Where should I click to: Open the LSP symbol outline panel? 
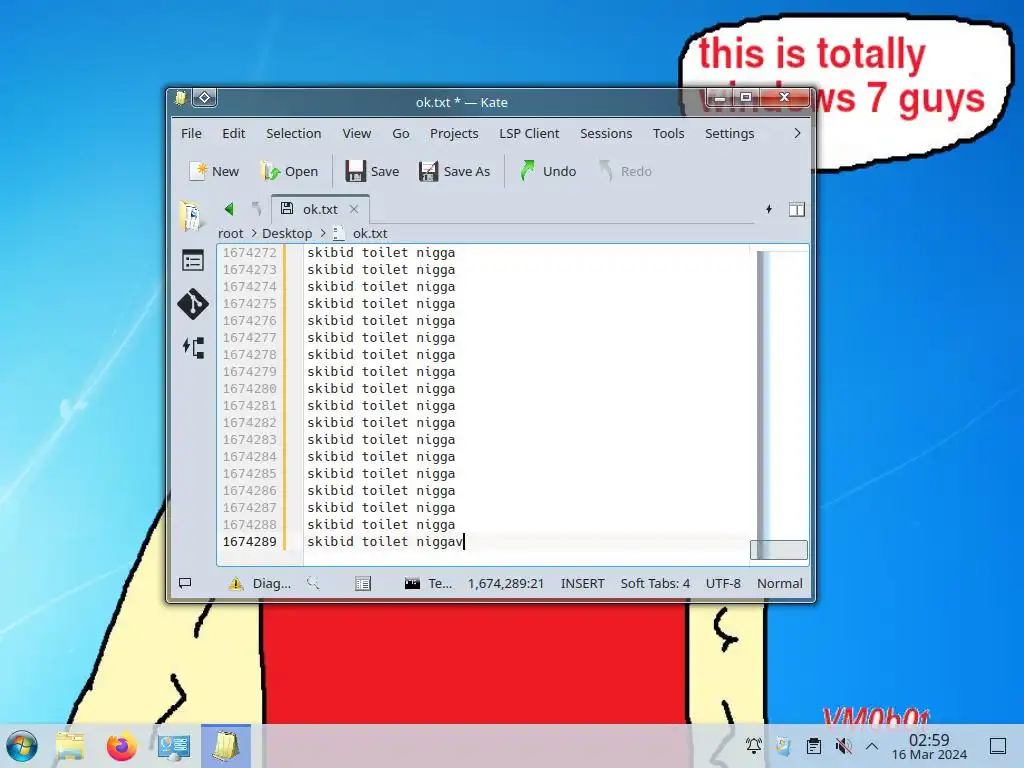[x=193, y=347]
